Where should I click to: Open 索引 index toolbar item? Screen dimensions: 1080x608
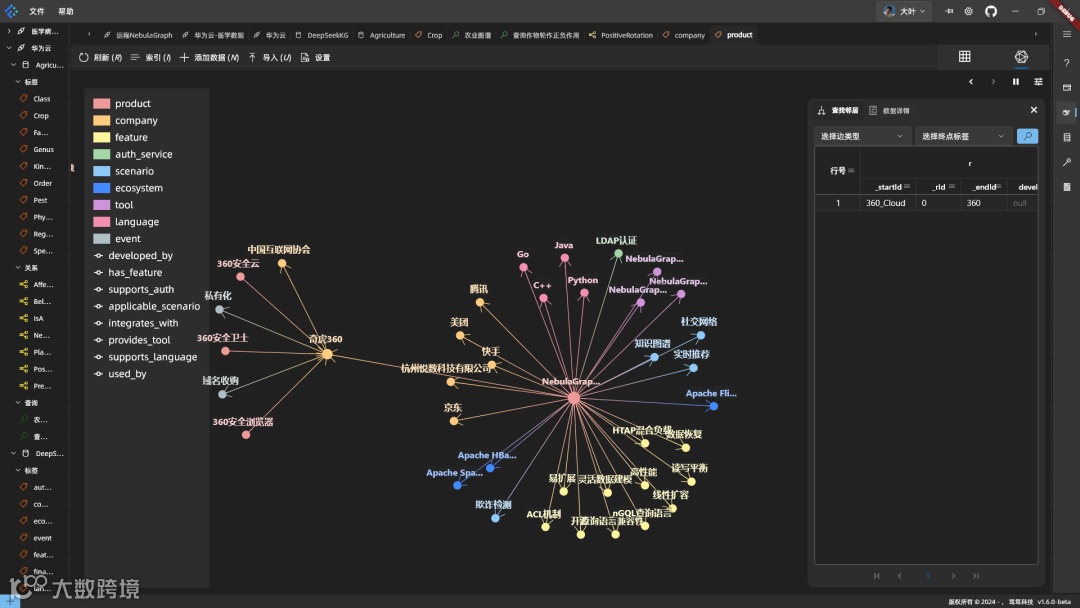(x=150, y=58)
